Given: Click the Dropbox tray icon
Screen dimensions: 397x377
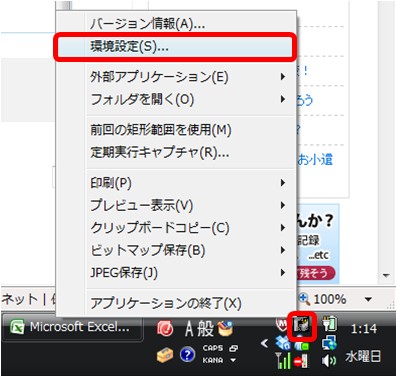Looking at the screenshot, I should [283, 343].
